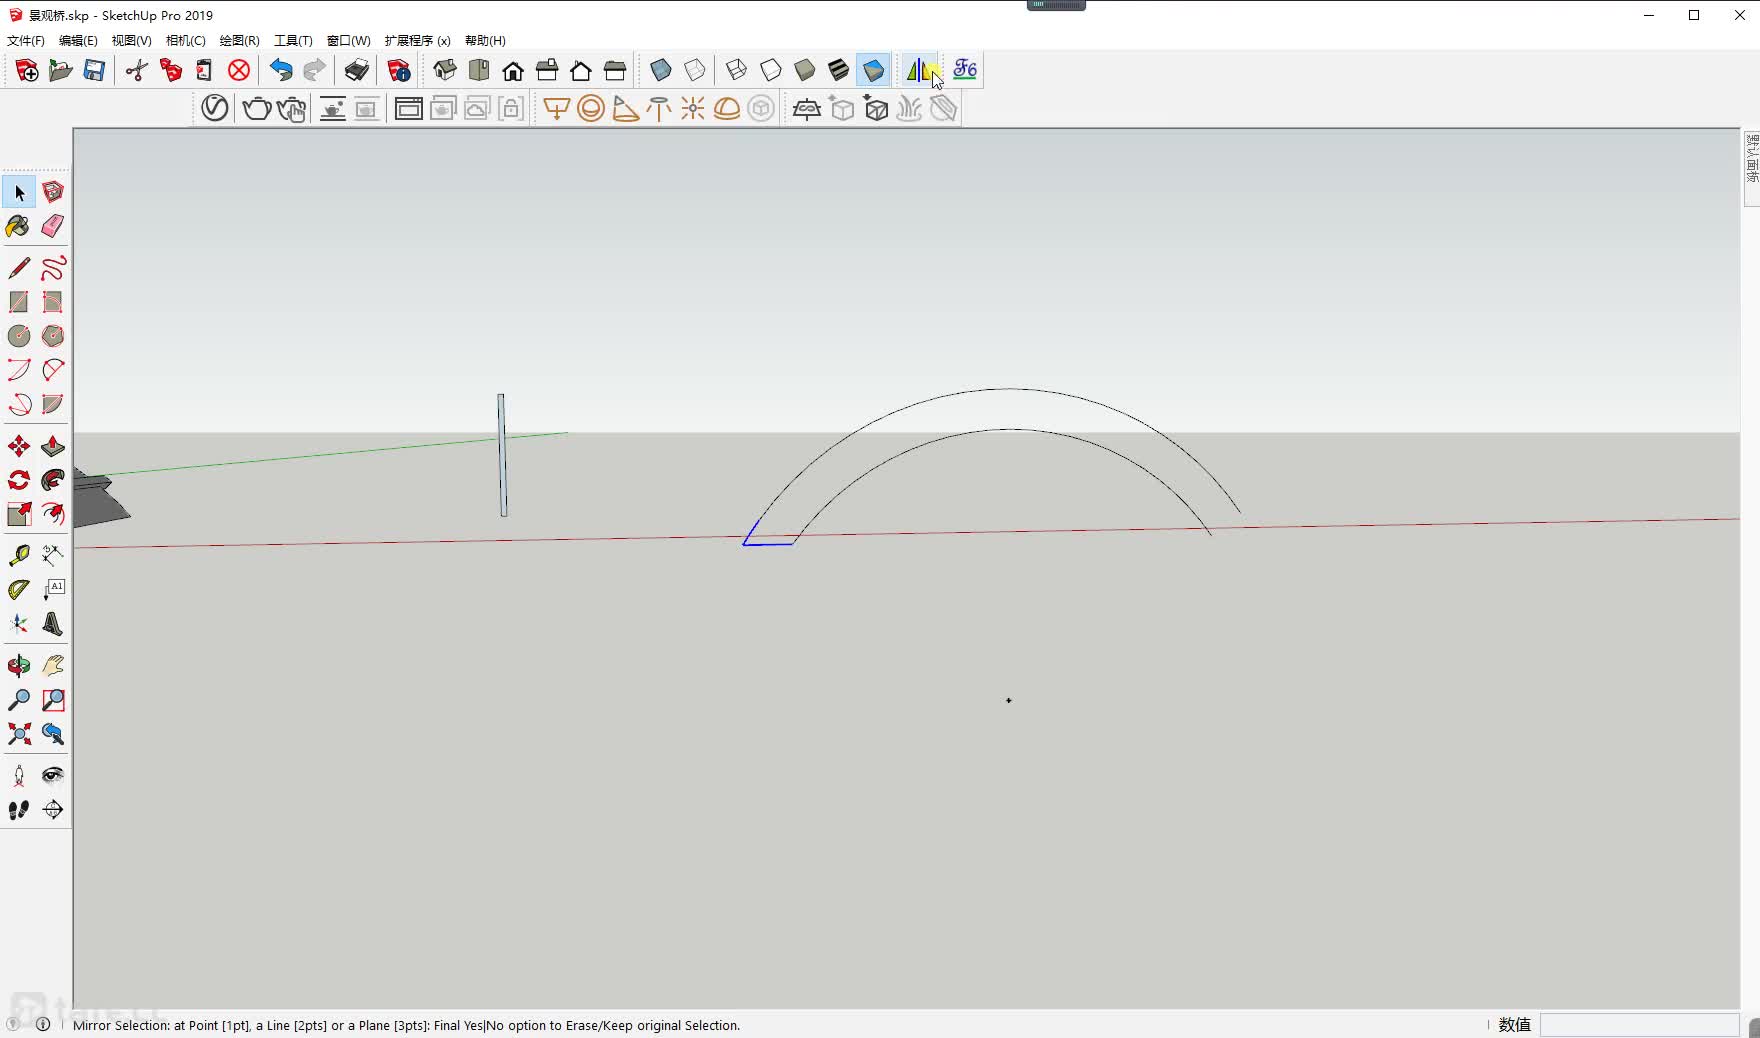Click the red Erase delete icon
This screenshot has width=1760, height=1038.
click(x=238, y=70)
